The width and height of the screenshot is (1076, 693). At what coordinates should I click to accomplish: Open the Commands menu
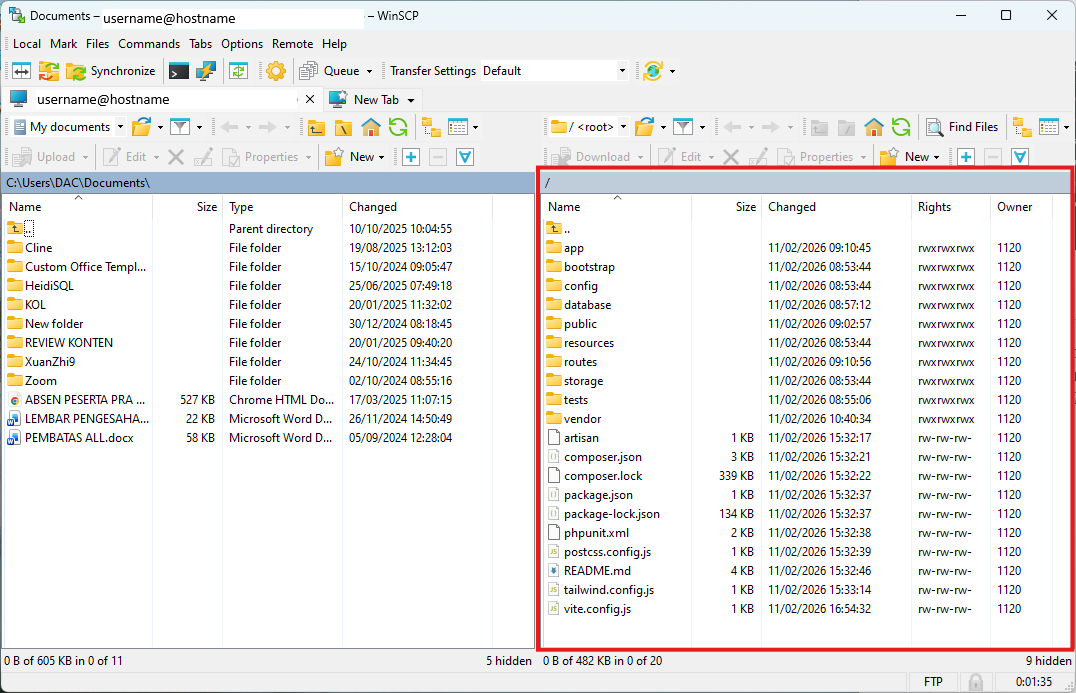149,43
